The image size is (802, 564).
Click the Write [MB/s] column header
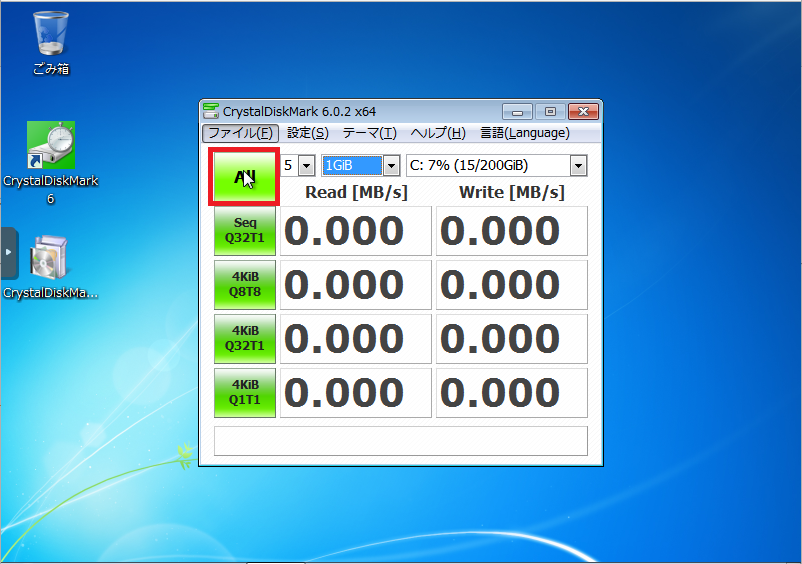(x=511, y=192)
